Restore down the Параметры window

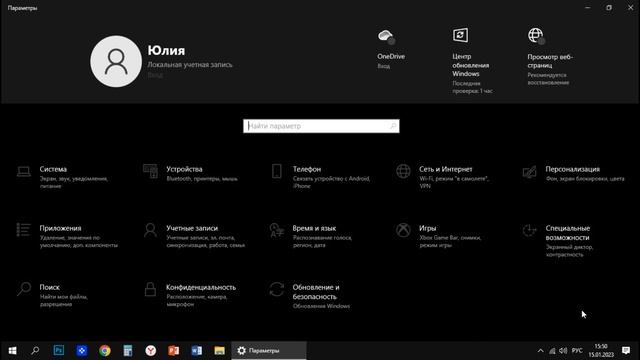(x=609, y=8)
